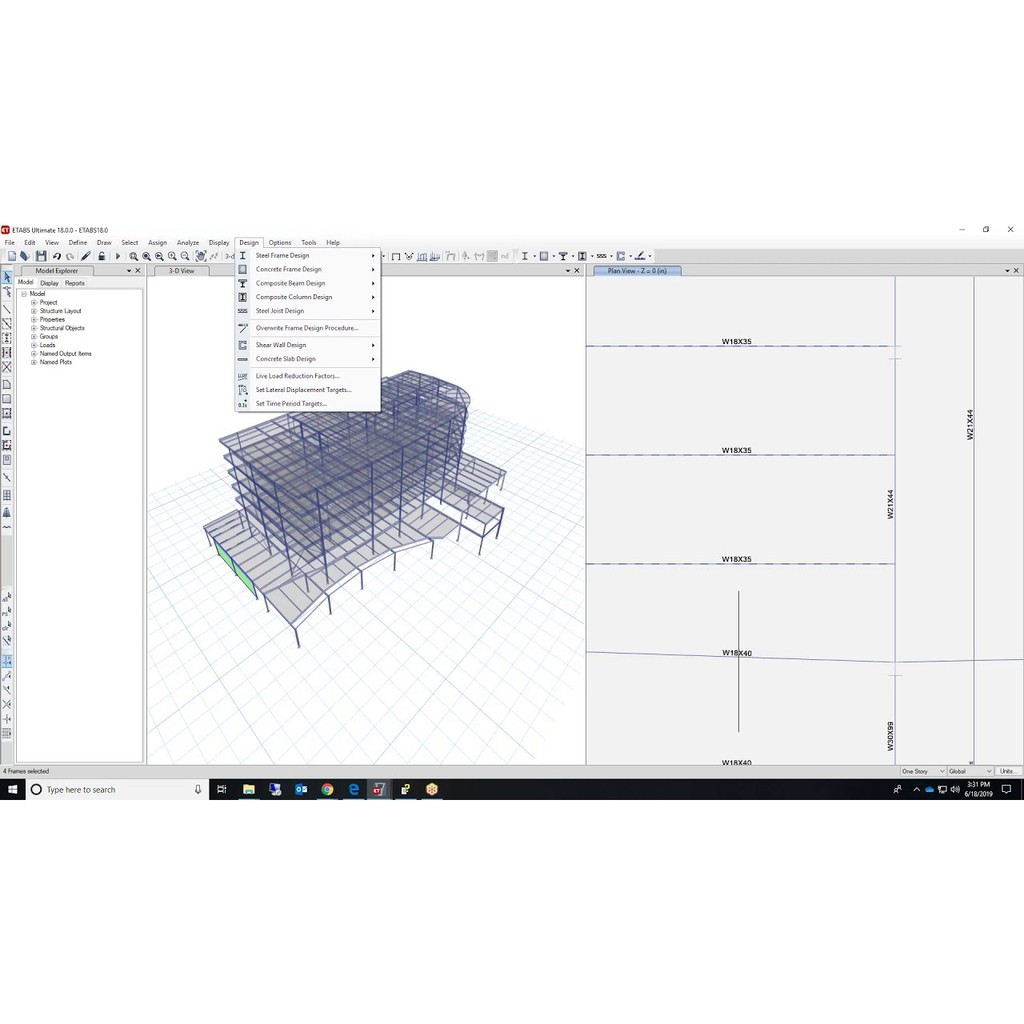The image size is (1024, 1024).
Task: Select the Plan View tab
Action: click(637, 271)
